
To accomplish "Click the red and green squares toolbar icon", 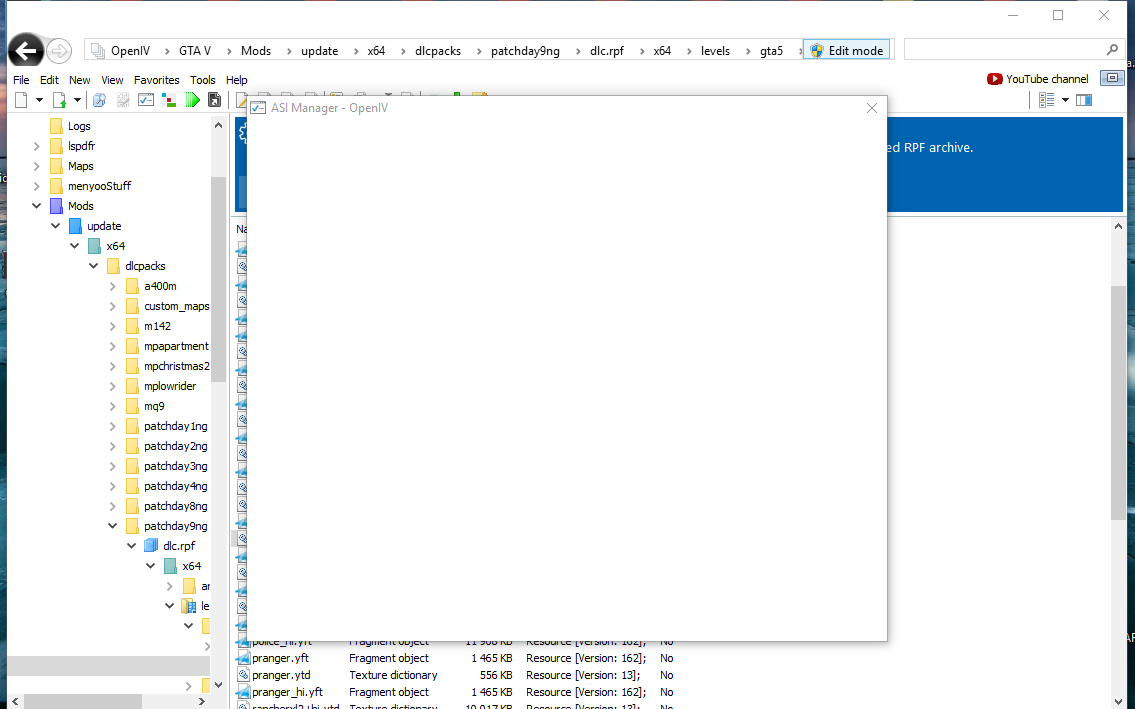I will 169,100.
